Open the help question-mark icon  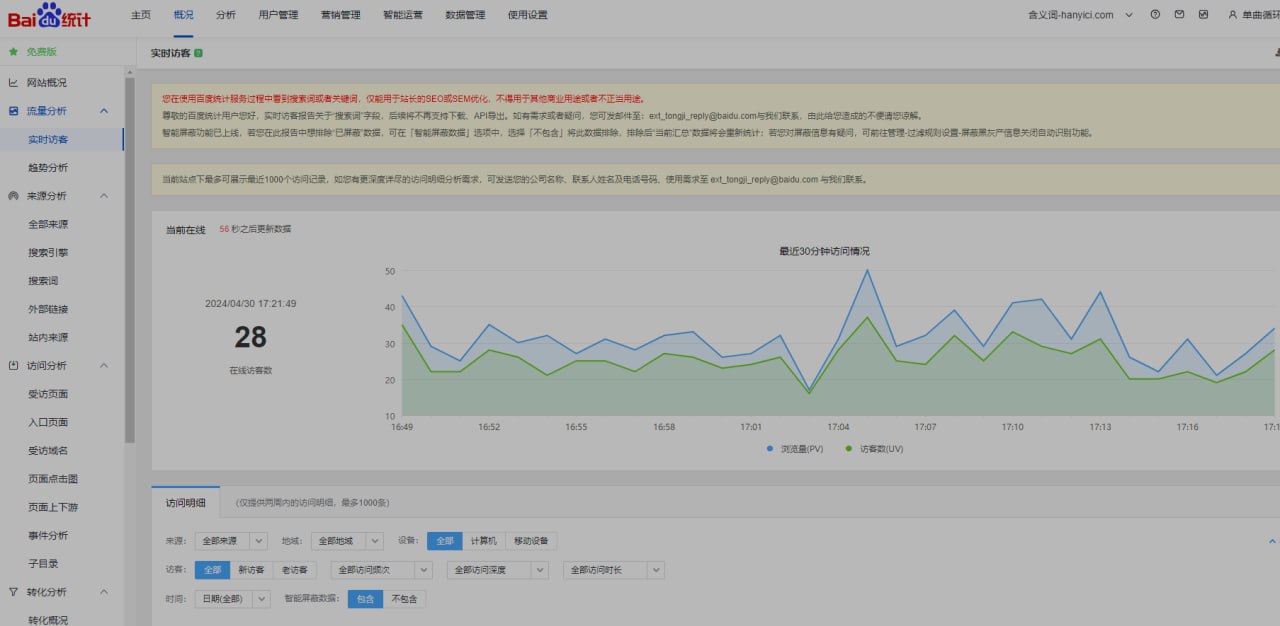coord(1155,15)
